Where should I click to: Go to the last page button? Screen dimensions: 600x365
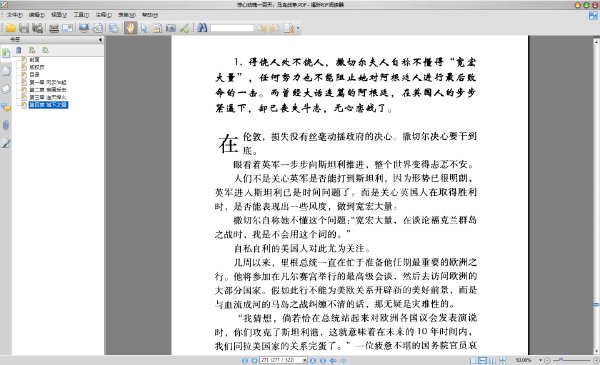tap(323, 360)
